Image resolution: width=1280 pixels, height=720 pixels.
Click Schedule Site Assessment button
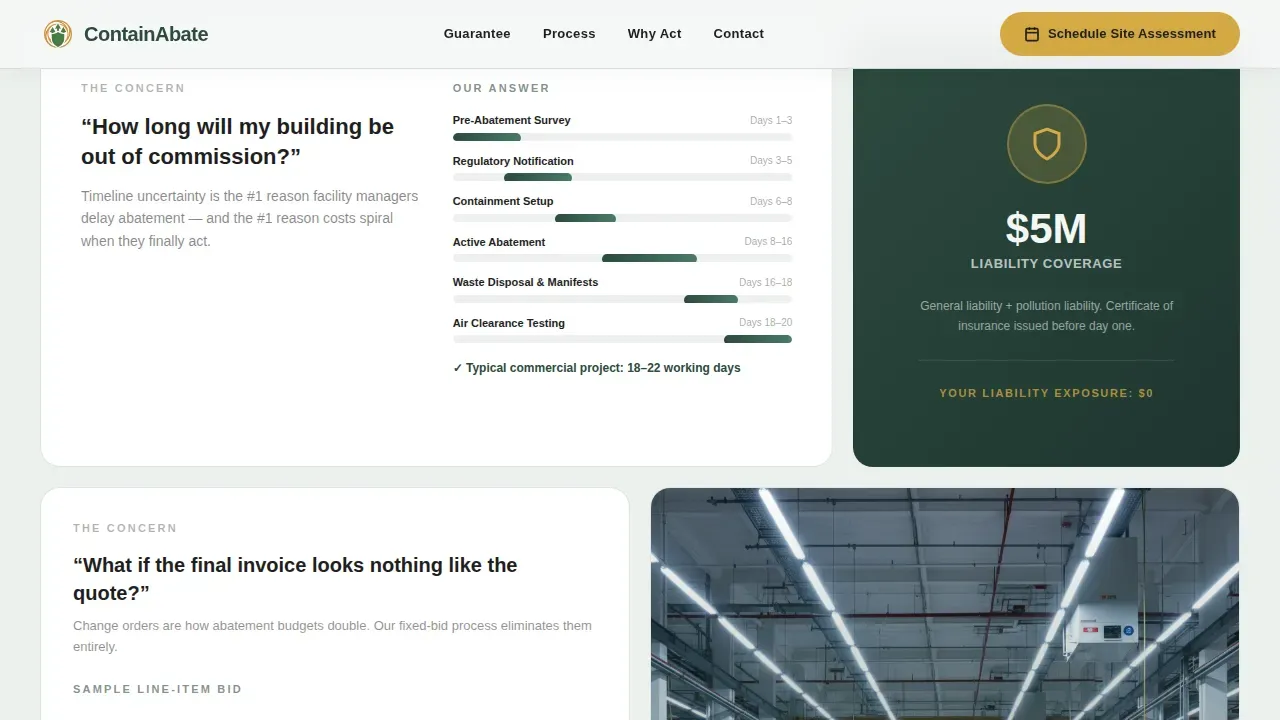pyautogui.click(x=1120, y=34)
